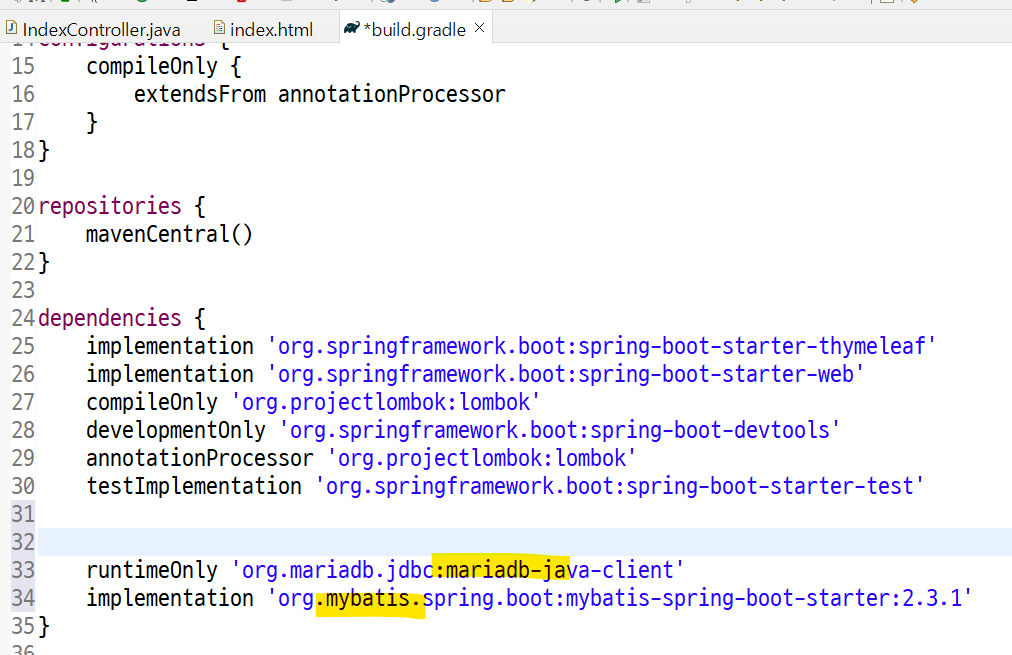Click line number 19 in the gutter

23,178
